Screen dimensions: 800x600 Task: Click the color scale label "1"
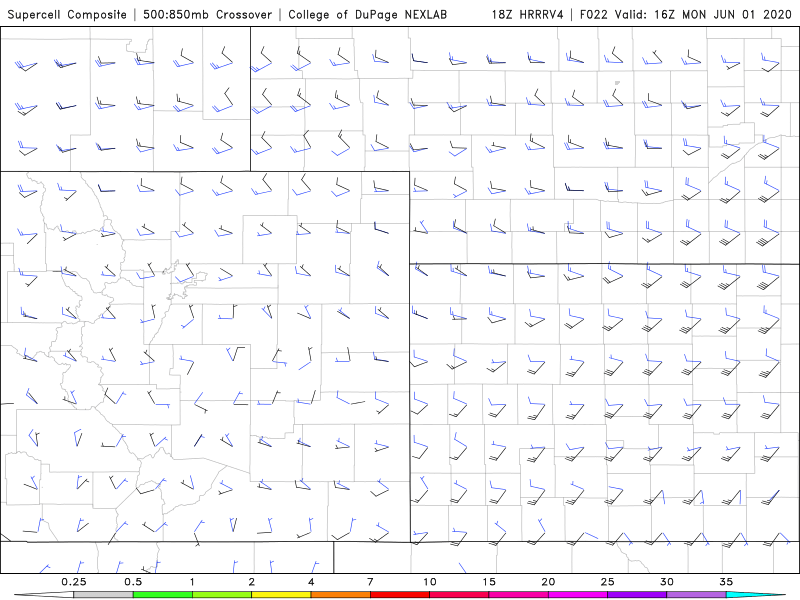coord(192,582)
